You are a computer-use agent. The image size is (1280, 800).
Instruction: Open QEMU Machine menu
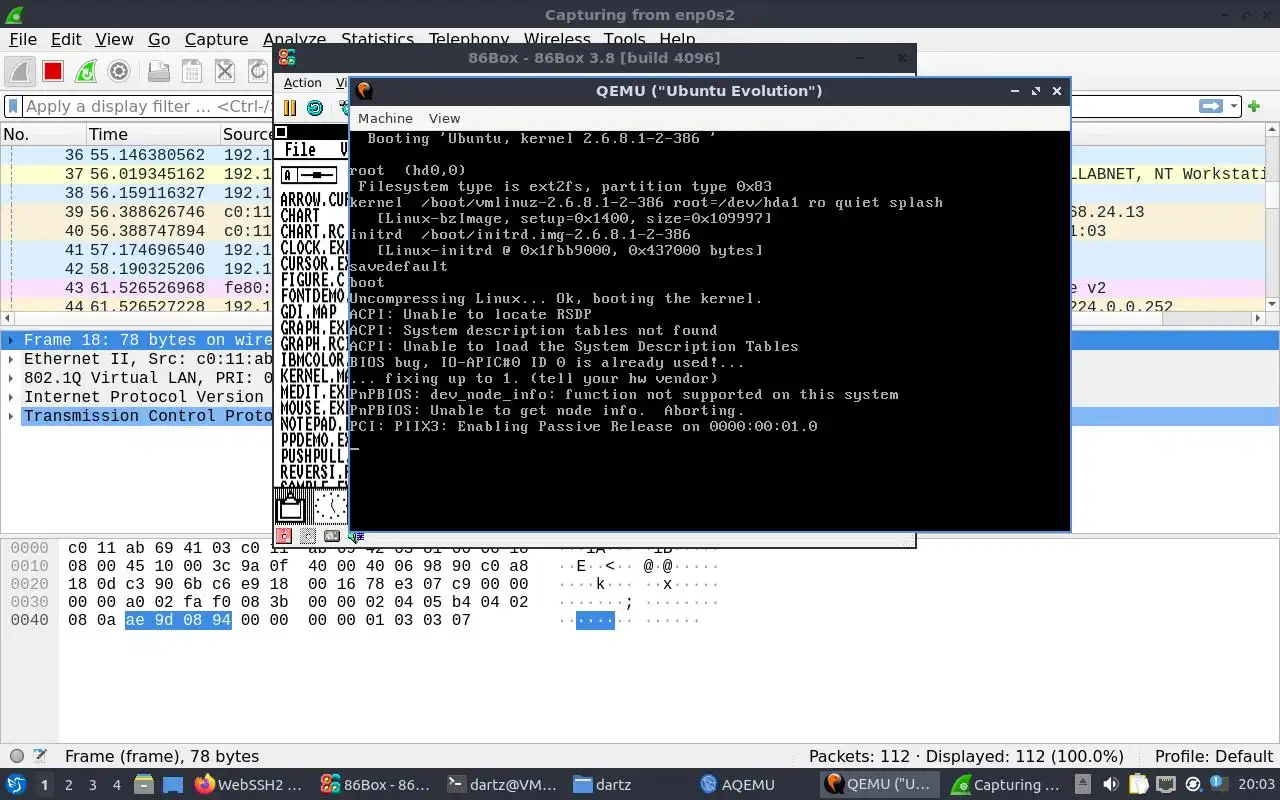click(x=385, y=118)
